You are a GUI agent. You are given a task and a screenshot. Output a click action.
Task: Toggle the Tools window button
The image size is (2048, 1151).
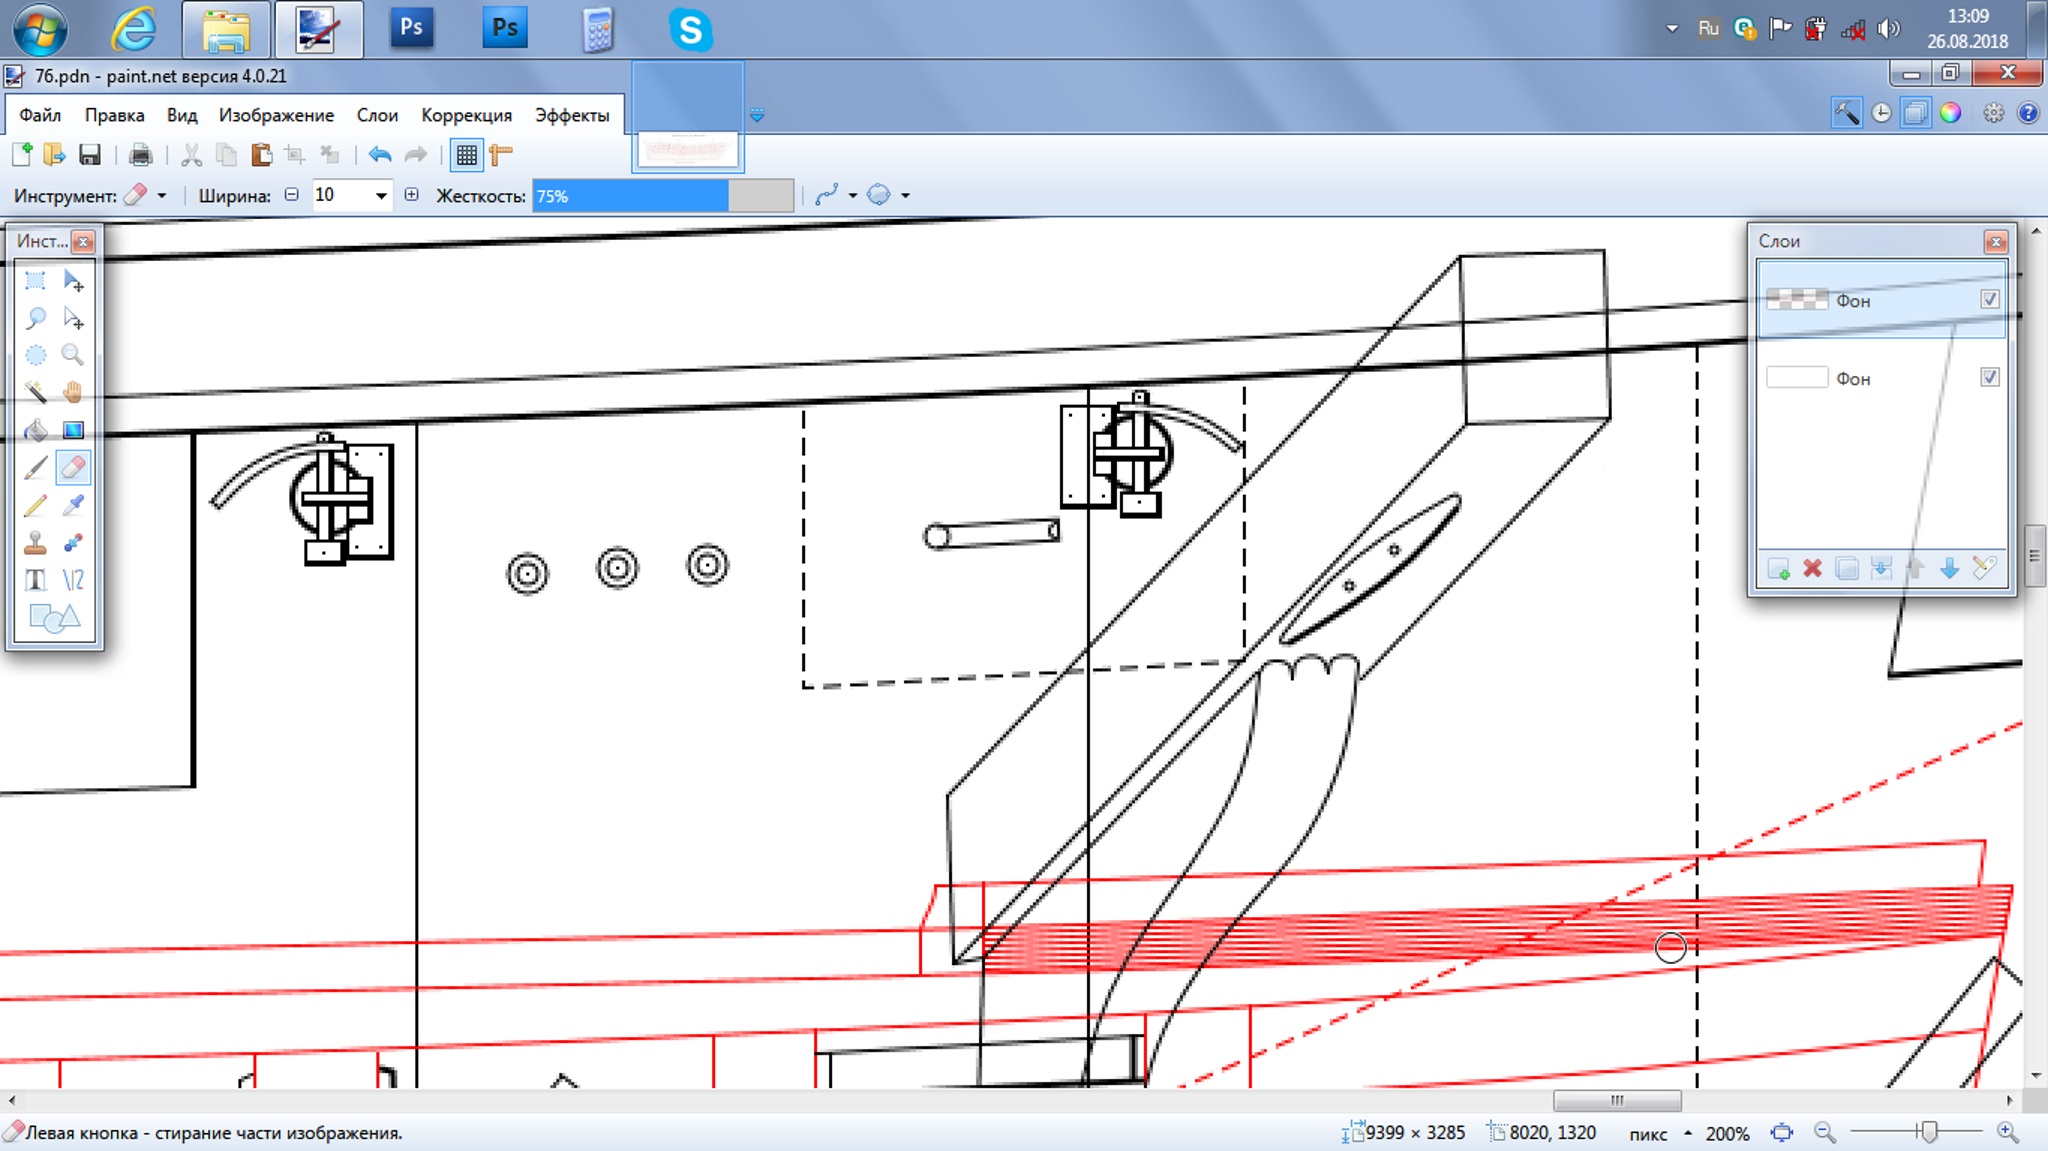(1846, 113)
